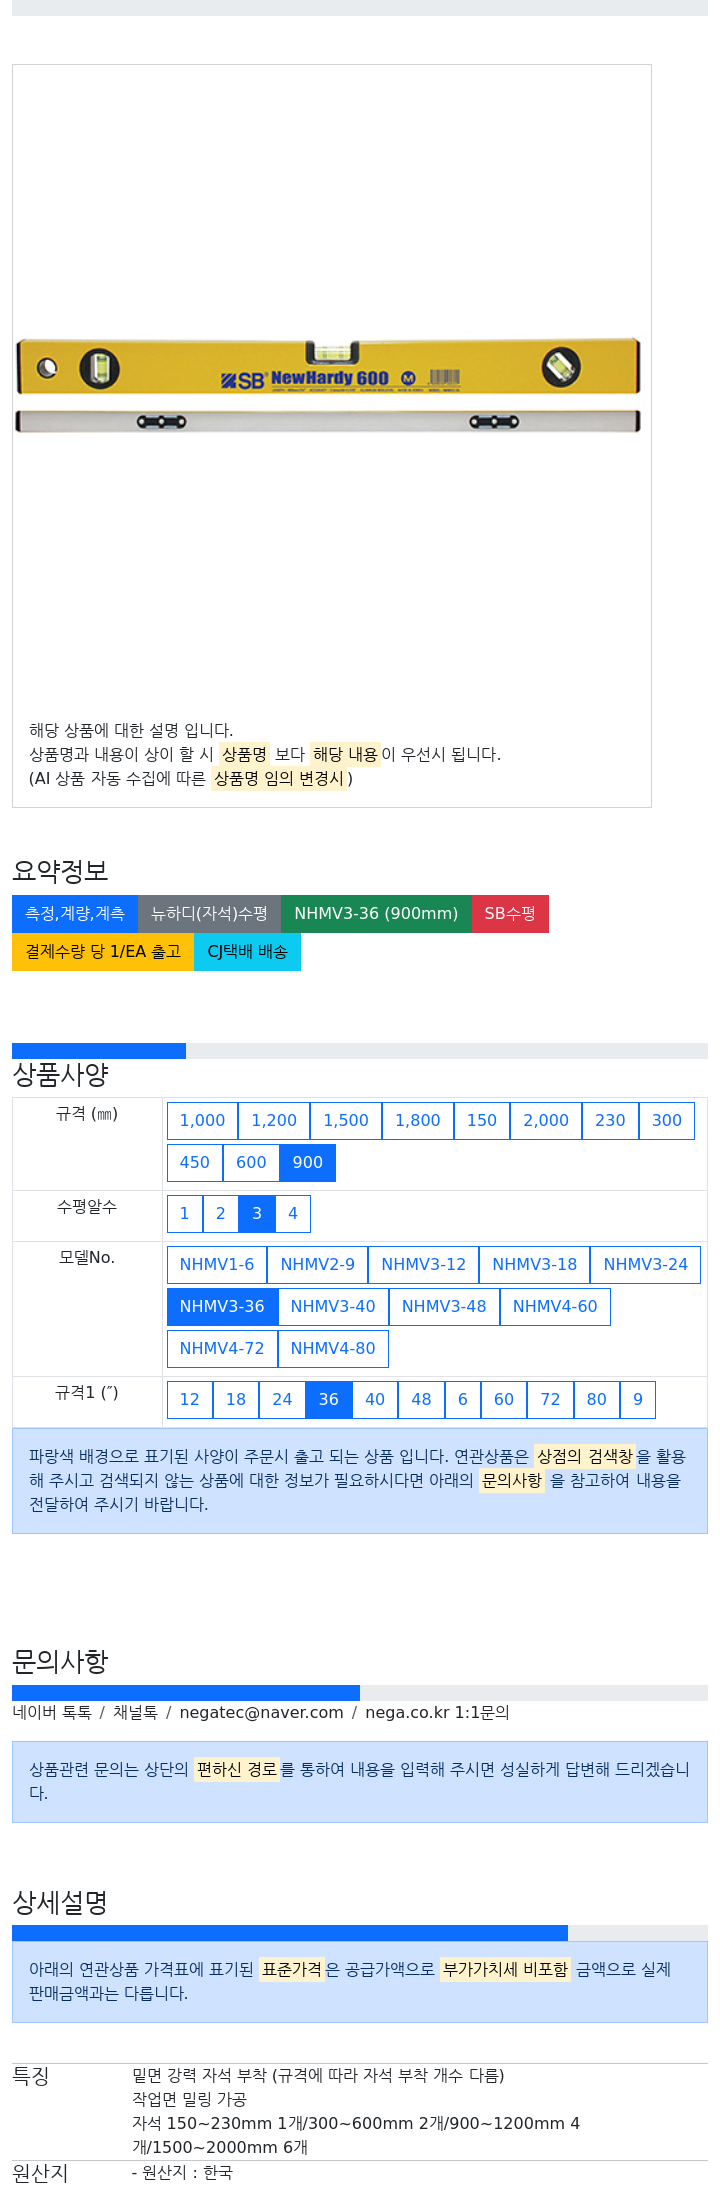
Task: Select the green NHMV3-36 (900mm) tag
Action: coord(376,913)
